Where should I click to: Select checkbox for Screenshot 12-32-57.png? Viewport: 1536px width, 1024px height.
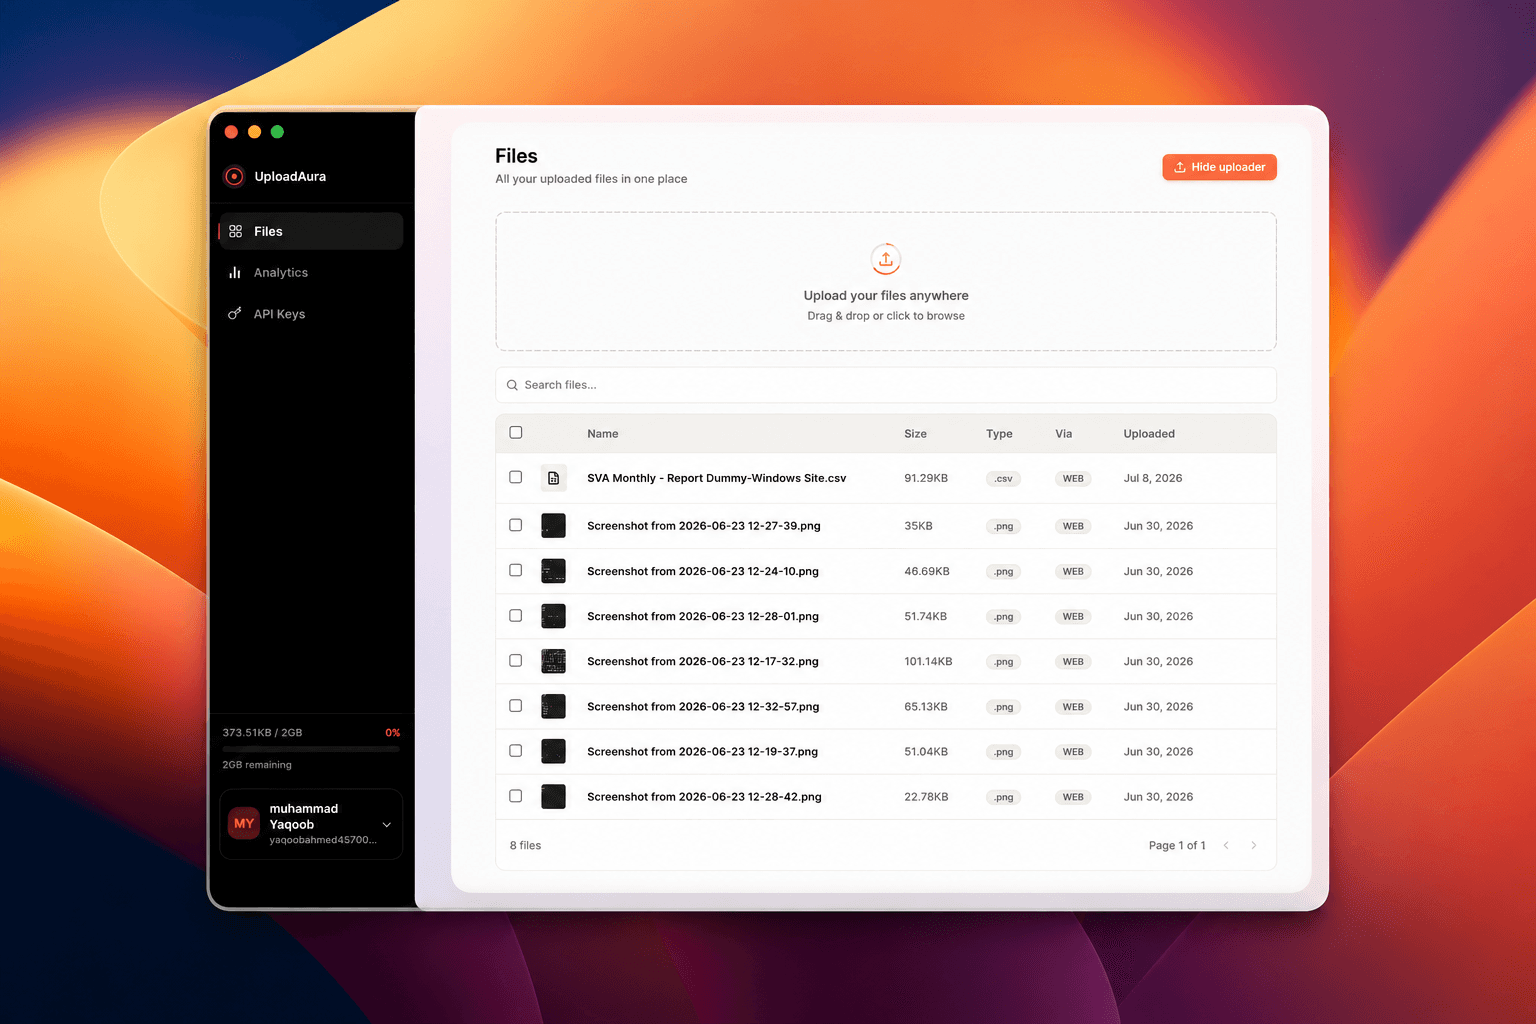tap(516, 705)
